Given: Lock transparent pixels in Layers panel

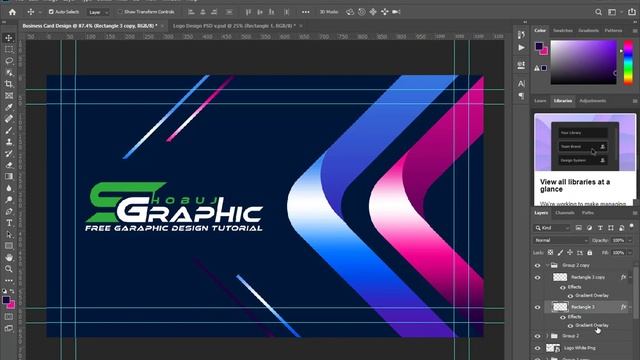Looking at the screenshot, I should coord(550,253).
